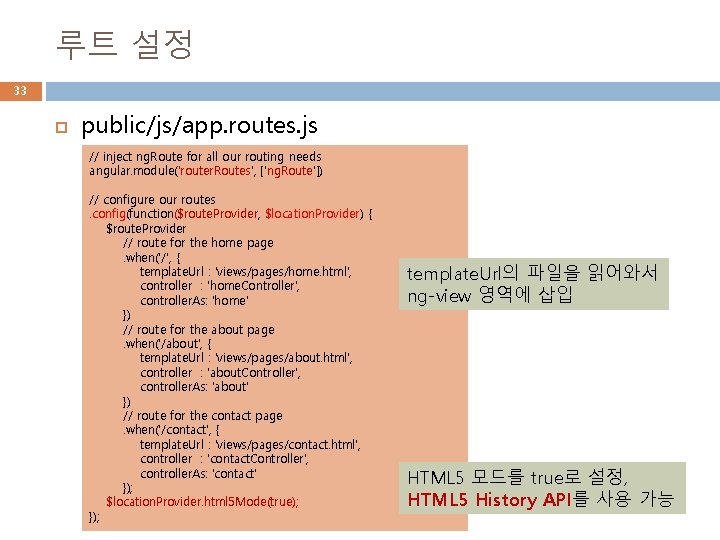Click the slide title '루트 설정'

pos(124,45)
